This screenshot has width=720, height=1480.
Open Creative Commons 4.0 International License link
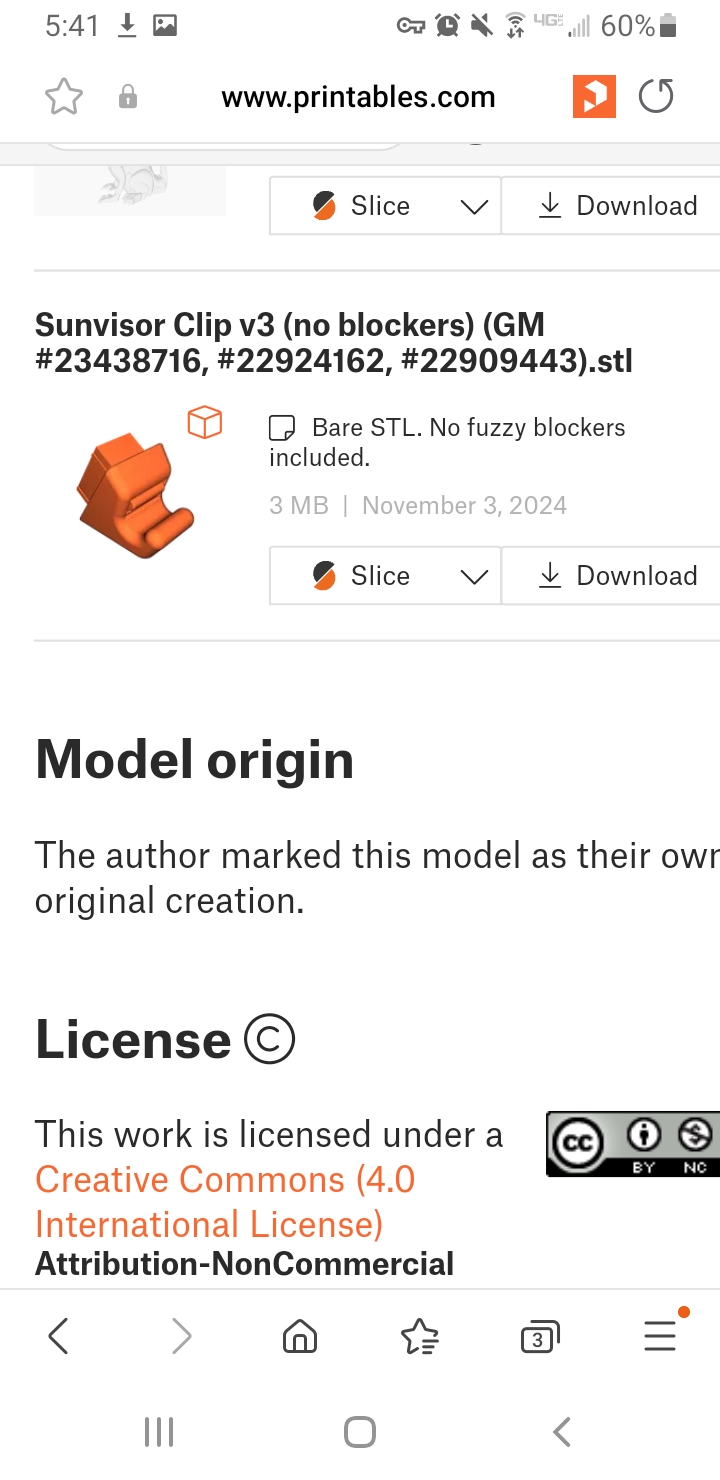225,1202
